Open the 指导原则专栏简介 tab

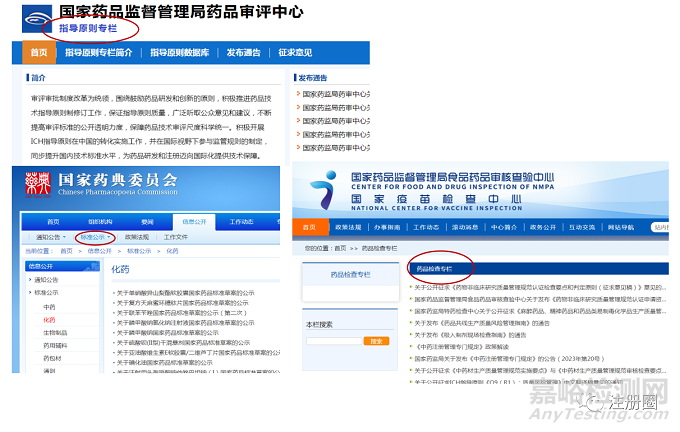[x=98, y=52]
